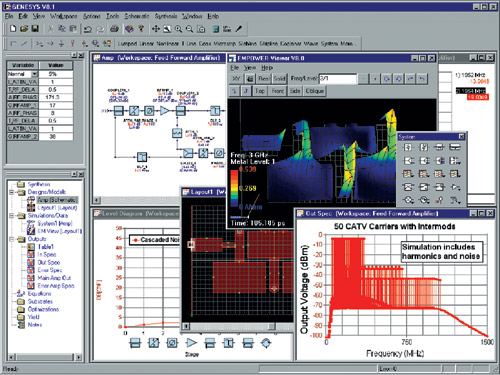Click the Undo arrow in main toolbar
The image size is (500, 375).
88,29
